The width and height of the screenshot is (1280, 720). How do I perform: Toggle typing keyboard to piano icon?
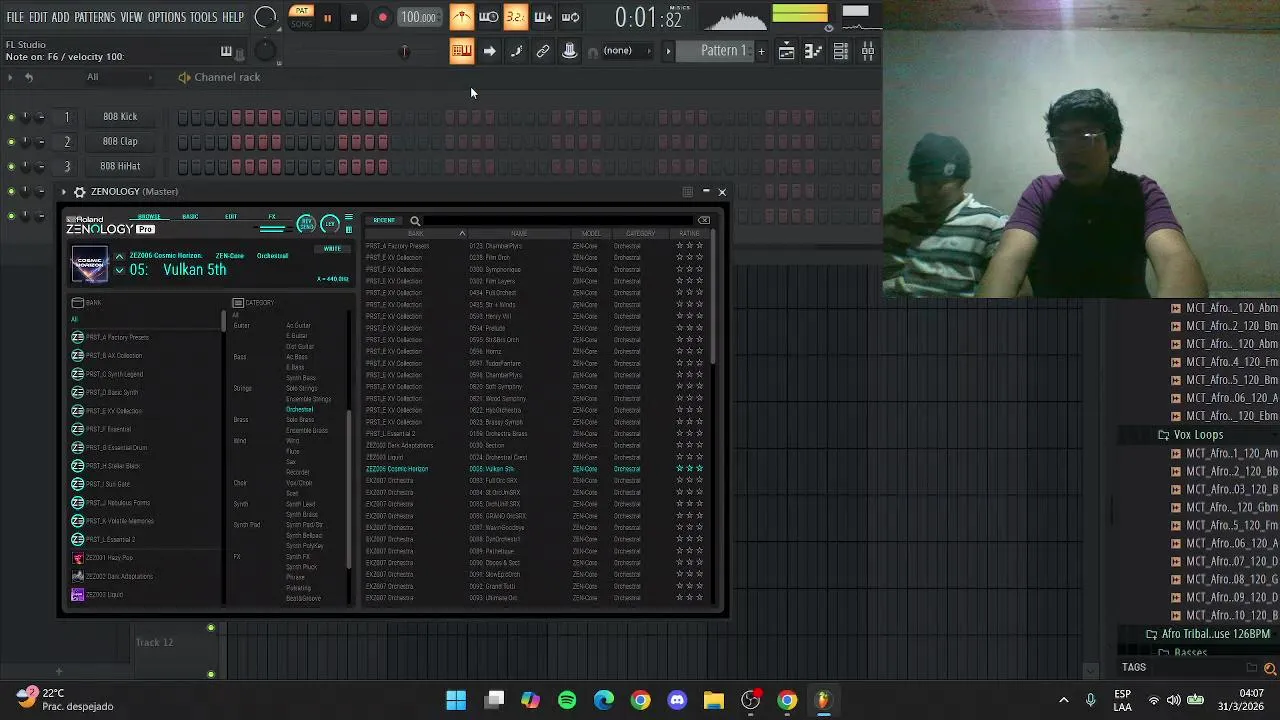point(461,51)
